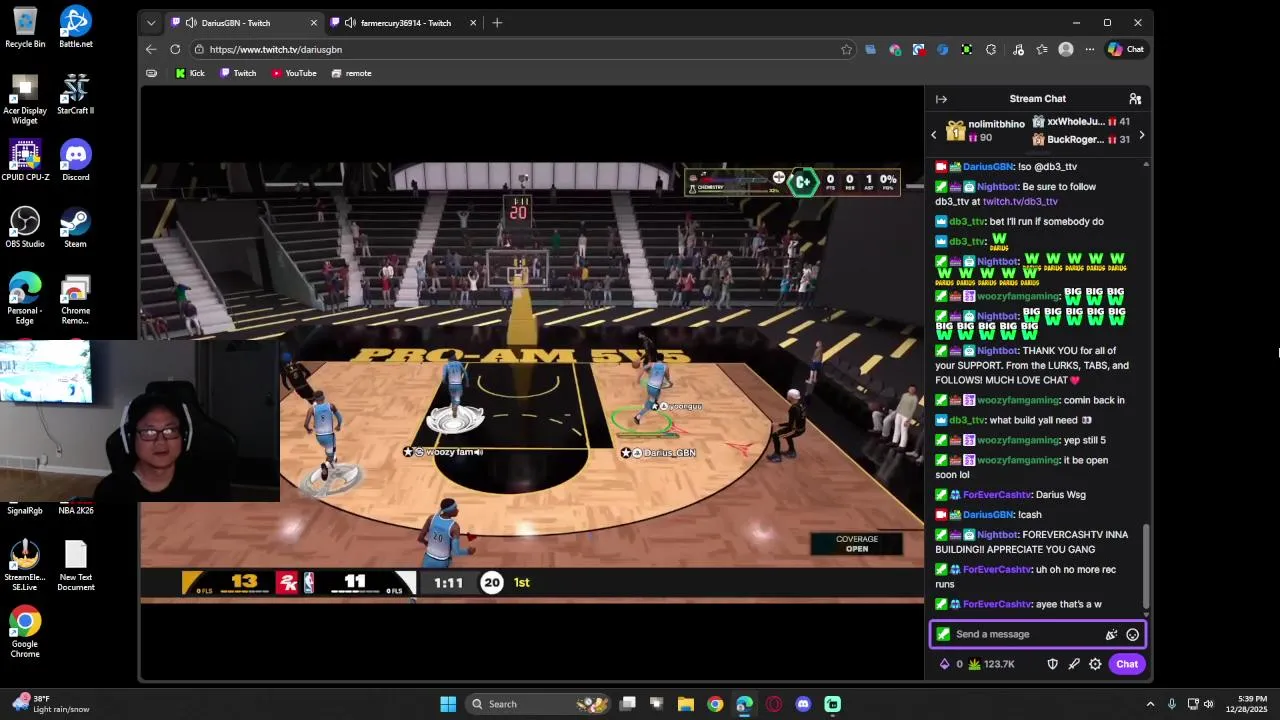
Task: Open the media control music icon
Action: (x=1018, y=49)
